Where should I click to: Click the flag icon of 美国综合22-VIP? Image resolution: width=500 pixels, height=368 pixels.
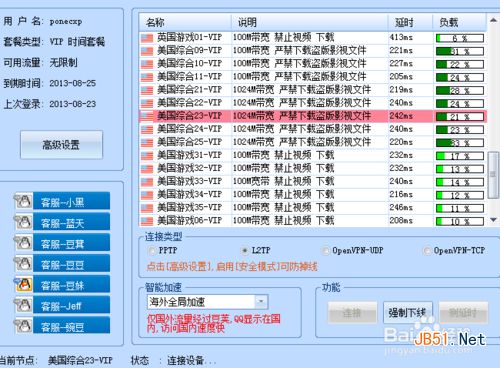(147, 103)
